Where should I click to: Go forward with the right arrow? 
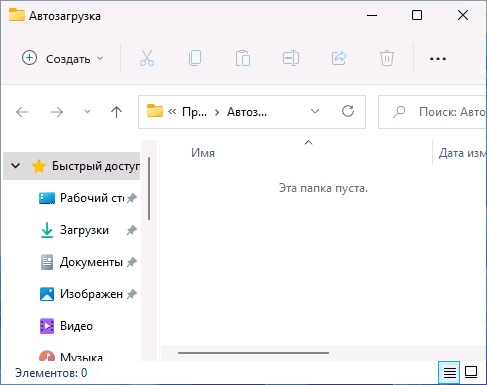[57, 112]
